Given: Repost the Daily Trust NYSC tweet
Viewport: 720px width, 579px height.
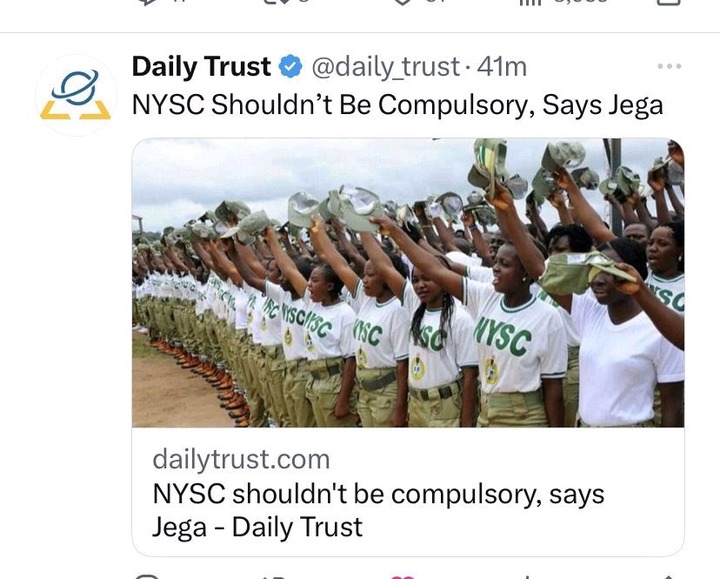Looking at the screenshot, I should click(272, 577).
